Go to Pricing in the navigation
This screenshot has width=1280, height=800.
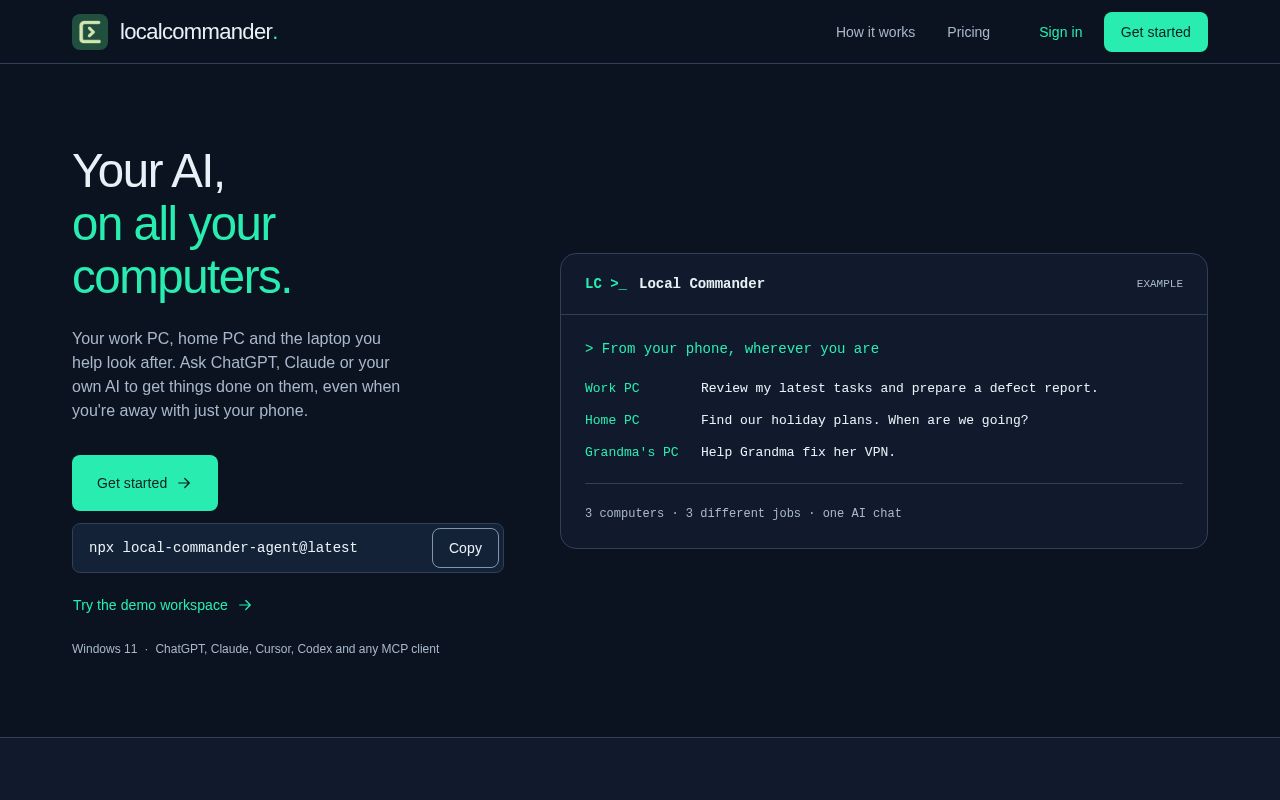[968, 32]
